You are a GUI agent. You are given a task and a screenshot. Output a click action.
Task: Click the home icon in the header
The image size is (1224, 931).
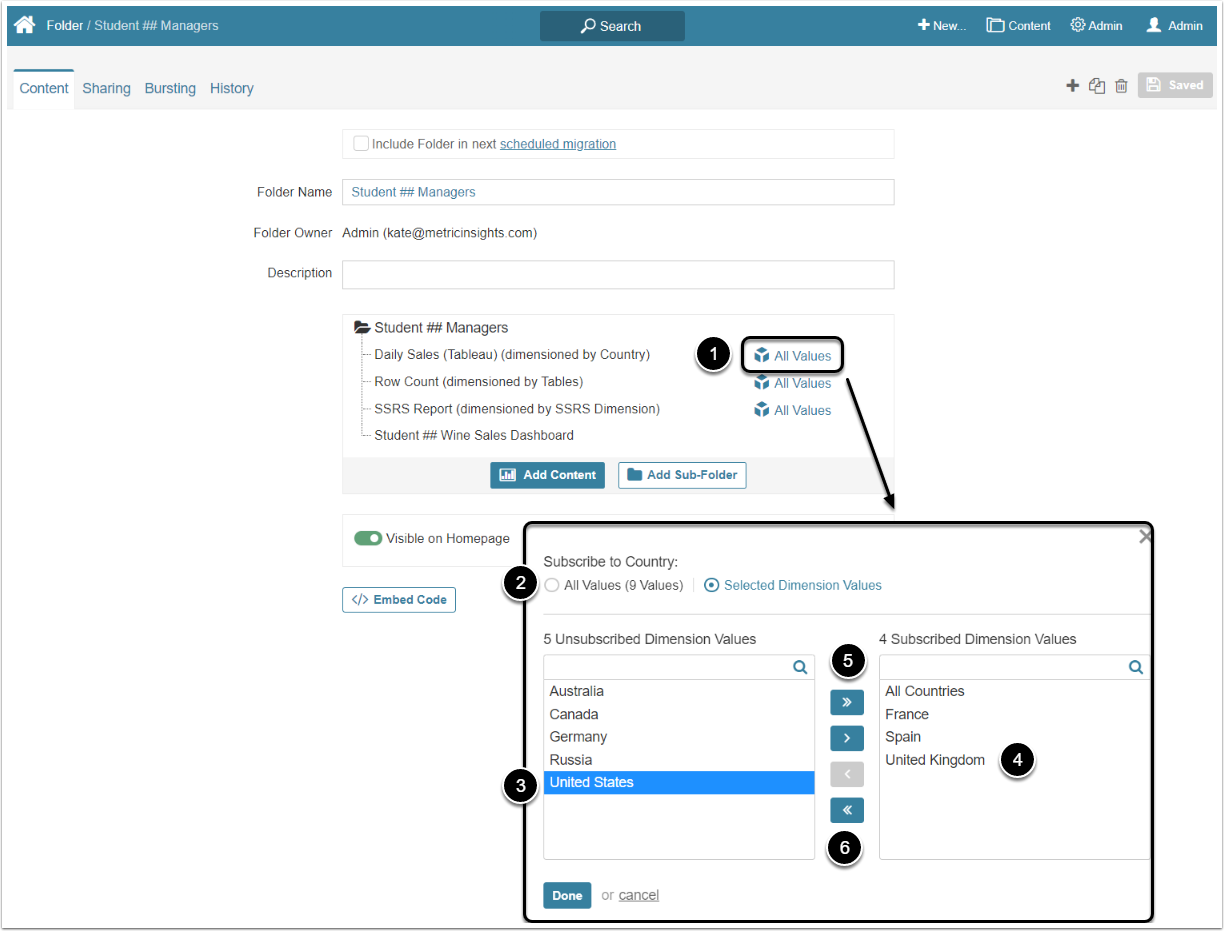(24, 25)
